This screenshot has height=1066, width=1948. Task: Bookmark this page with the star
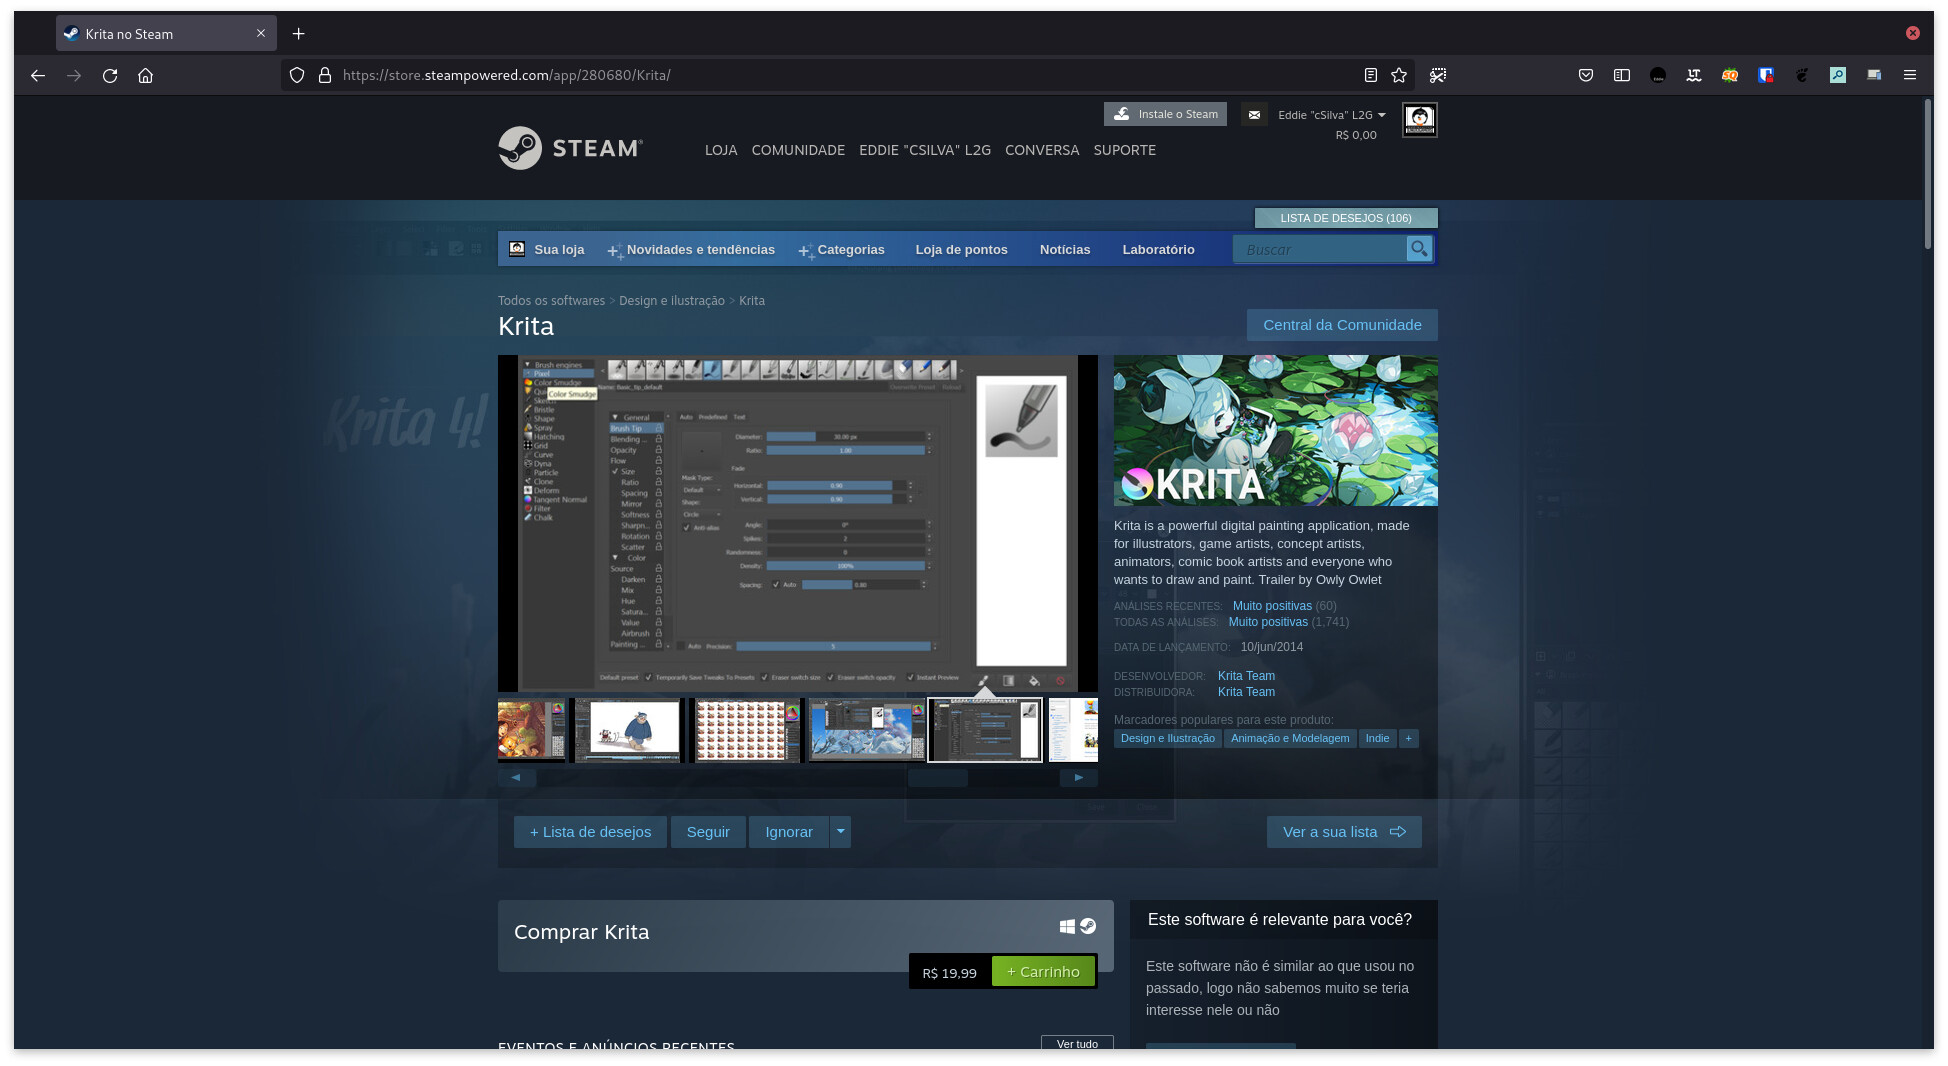pos(1399,75)
